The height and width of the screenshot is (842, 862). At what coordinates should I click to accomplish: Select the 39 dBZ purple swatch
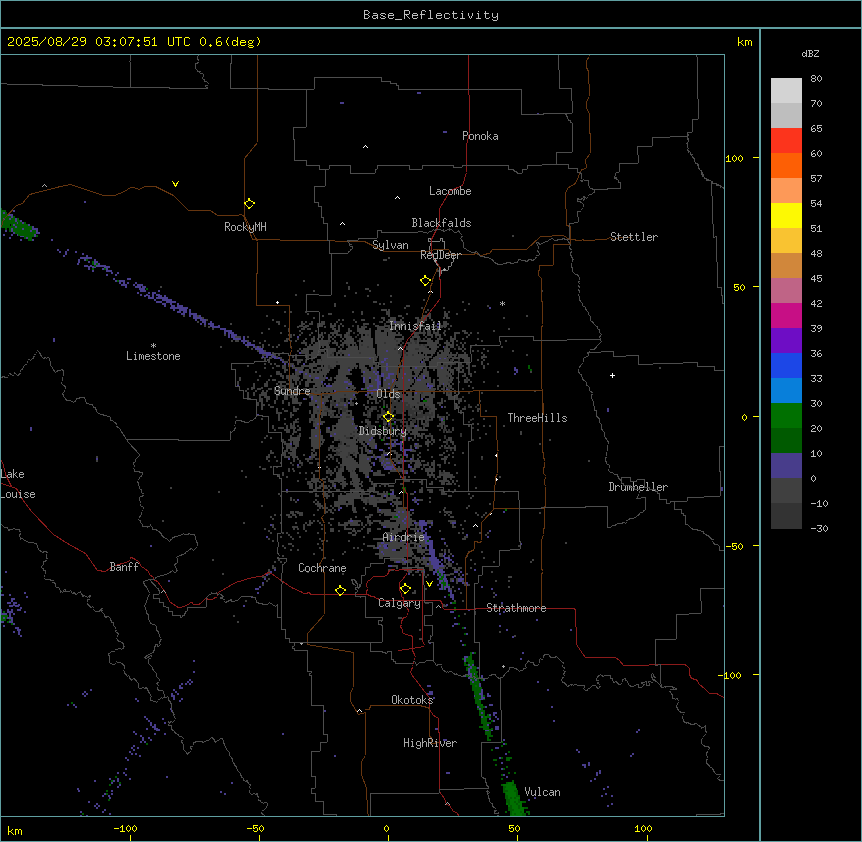786,341
